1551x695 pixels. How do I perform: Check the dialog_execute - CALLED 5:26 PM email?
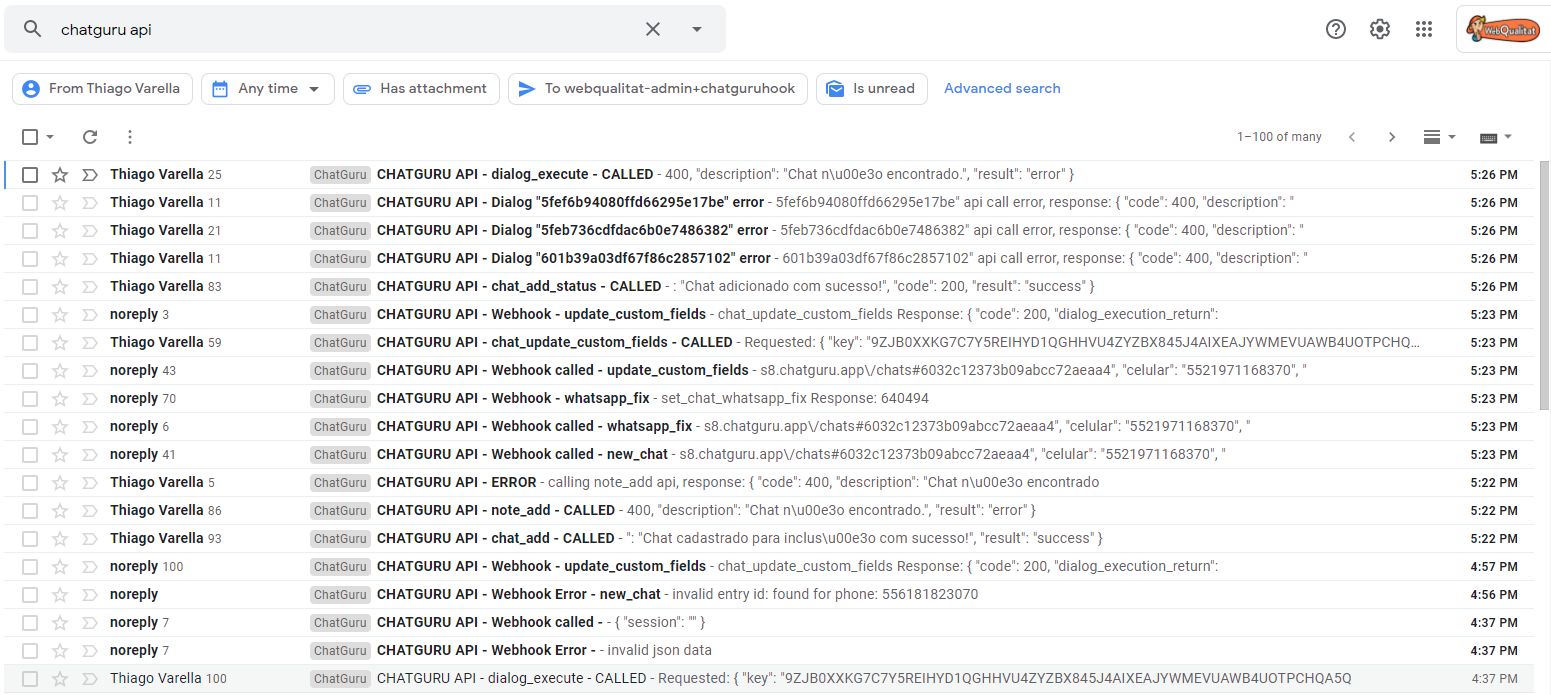point(30,175)
